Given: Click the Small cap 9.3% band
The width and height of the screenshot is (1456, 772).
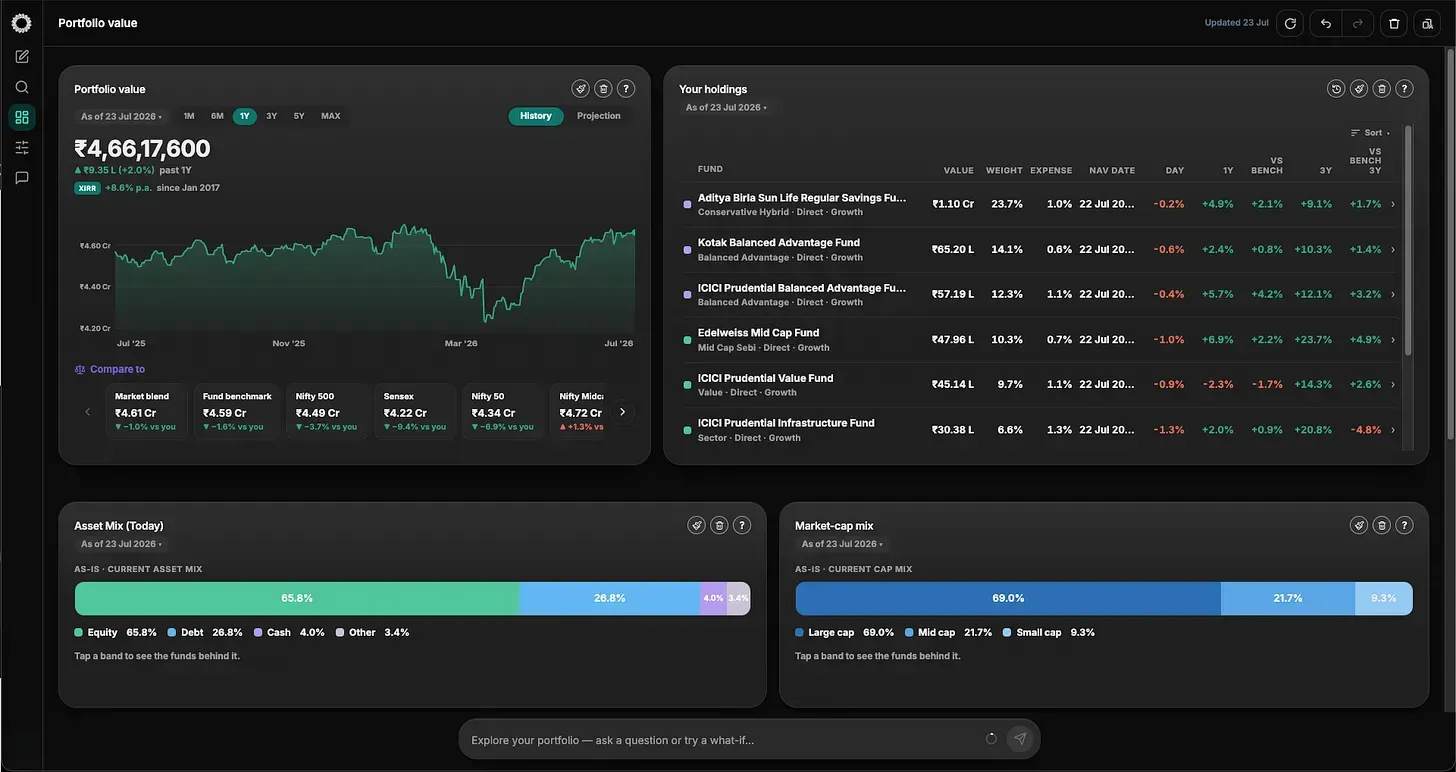Looking at the screenshot, I should (x=1384, y=598).
